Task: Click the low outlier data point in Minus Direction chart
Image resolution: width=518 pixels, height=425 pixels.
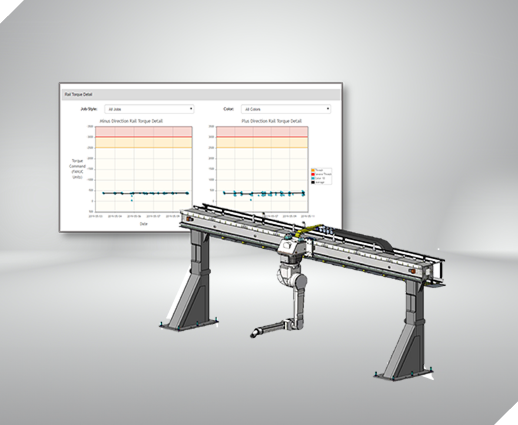Action: 132,200
